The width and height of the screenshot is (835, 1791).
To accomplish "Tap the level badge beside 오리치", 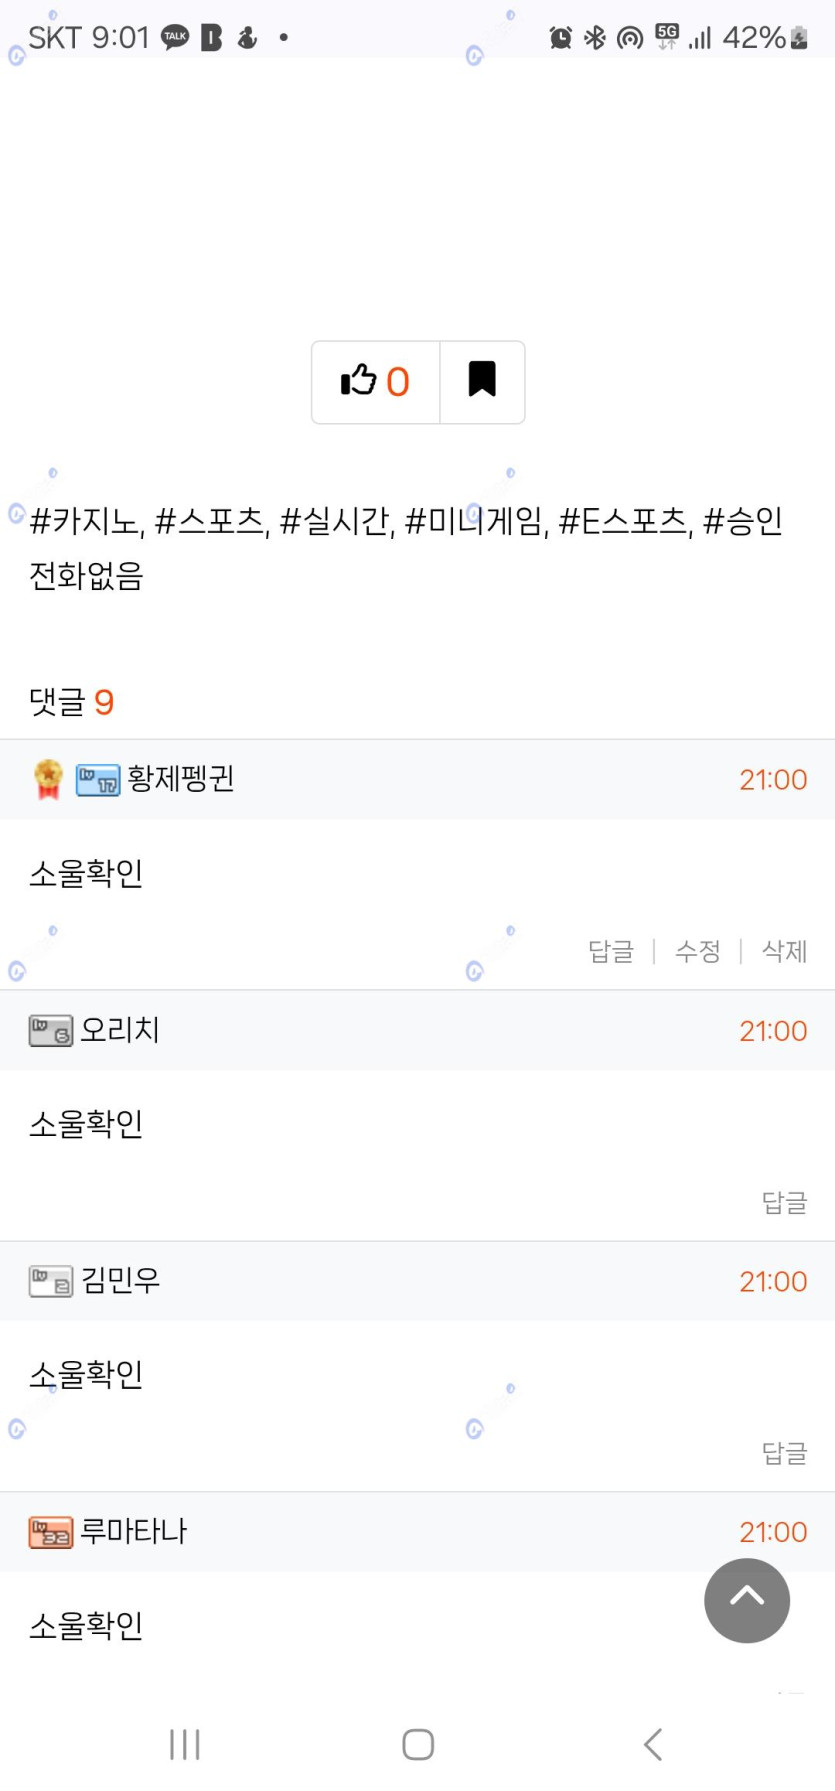I will pyautogui.click(x=51, y=1031).
